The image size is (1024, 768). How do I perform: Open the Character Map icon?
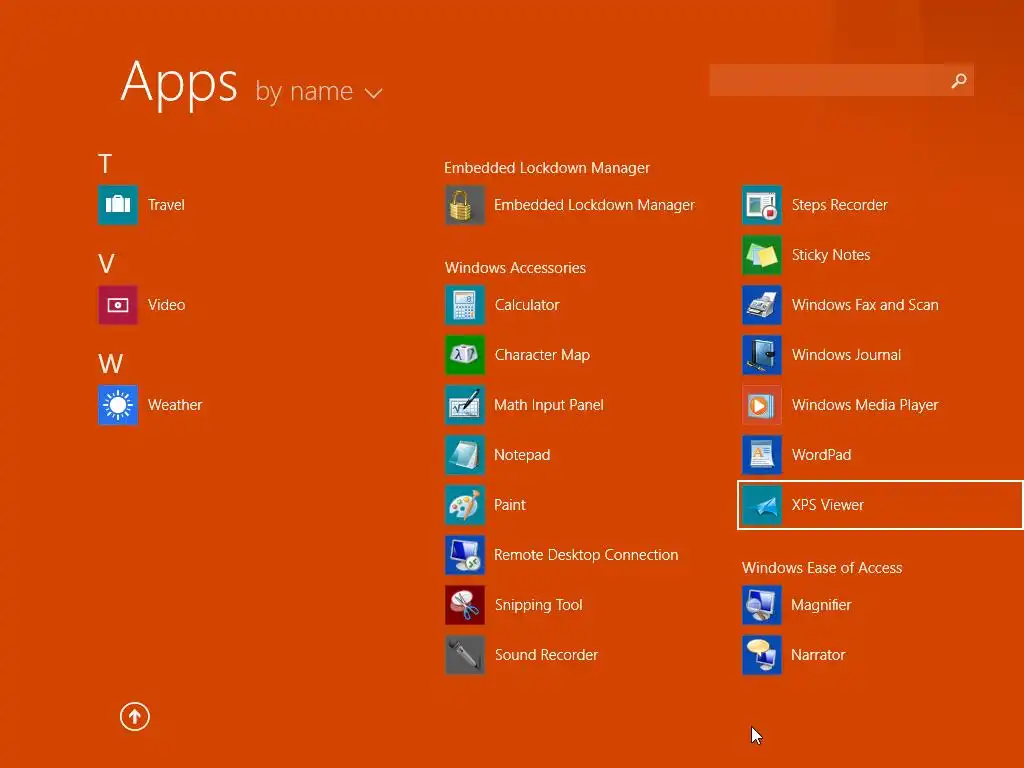[464, 355]
